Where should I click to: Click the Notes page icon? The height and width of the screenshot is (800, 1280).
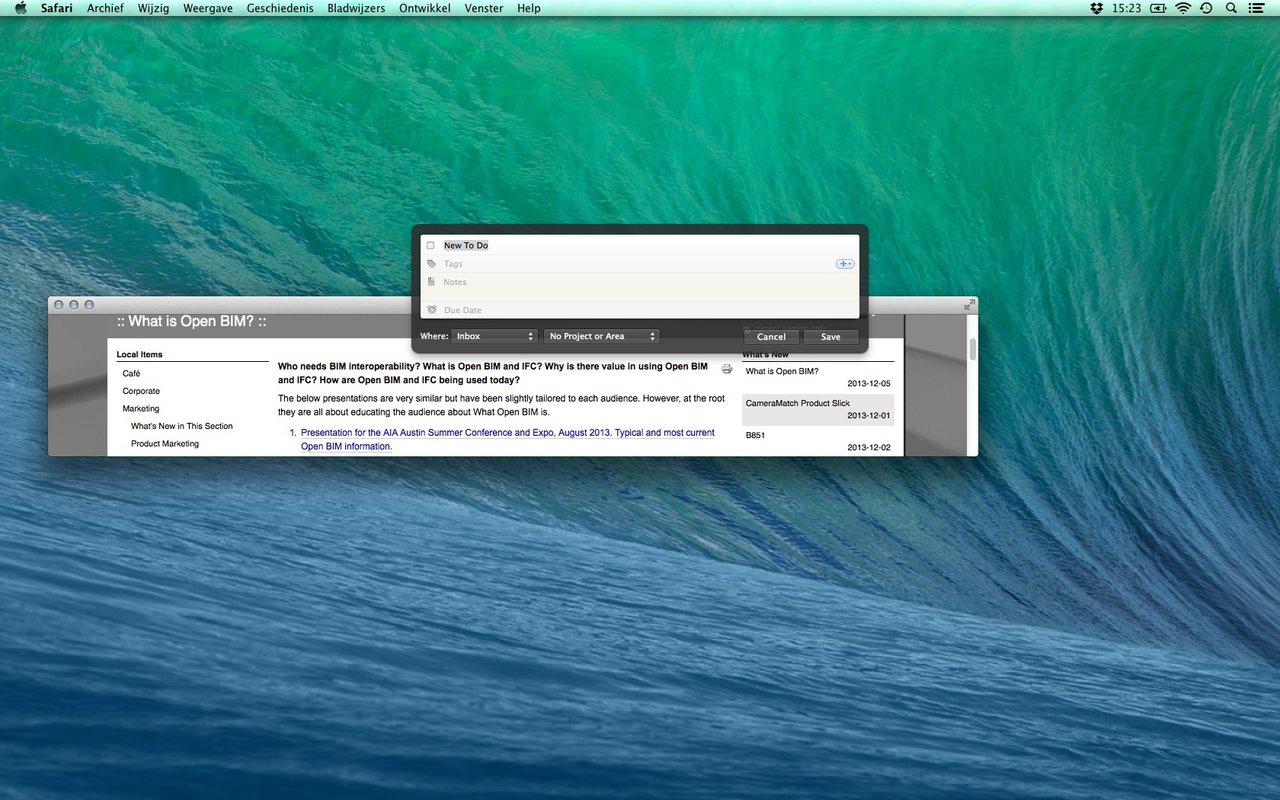431,282
